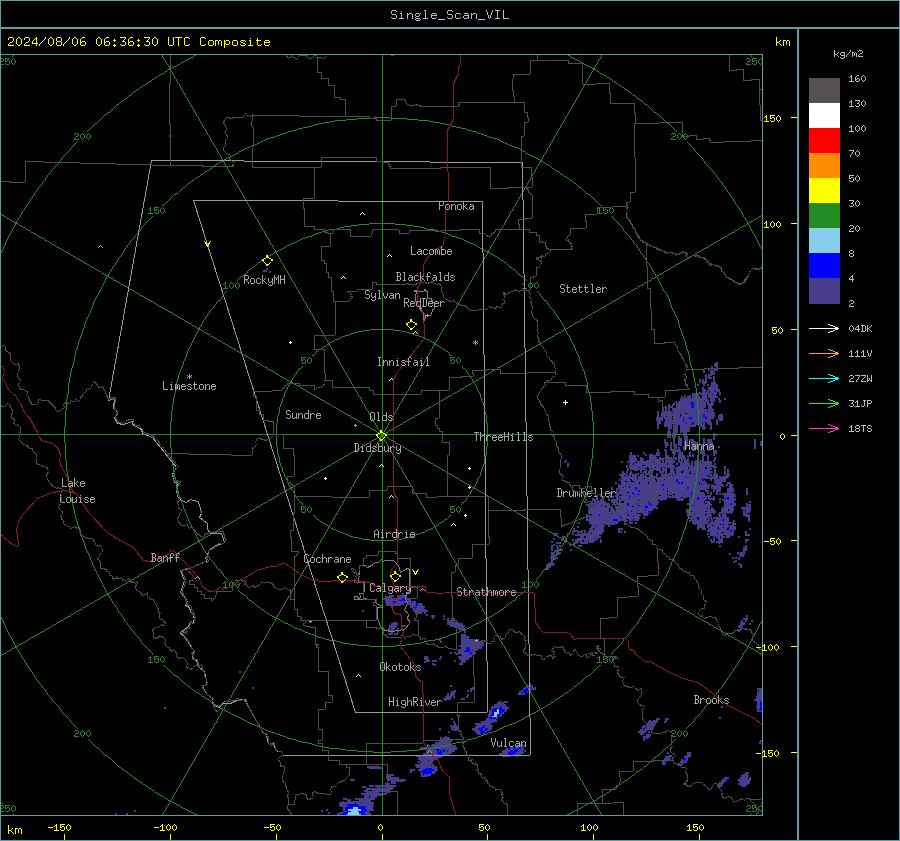Click the Stettler label
This screenshot has width=900, height=841.
(583, 289)
